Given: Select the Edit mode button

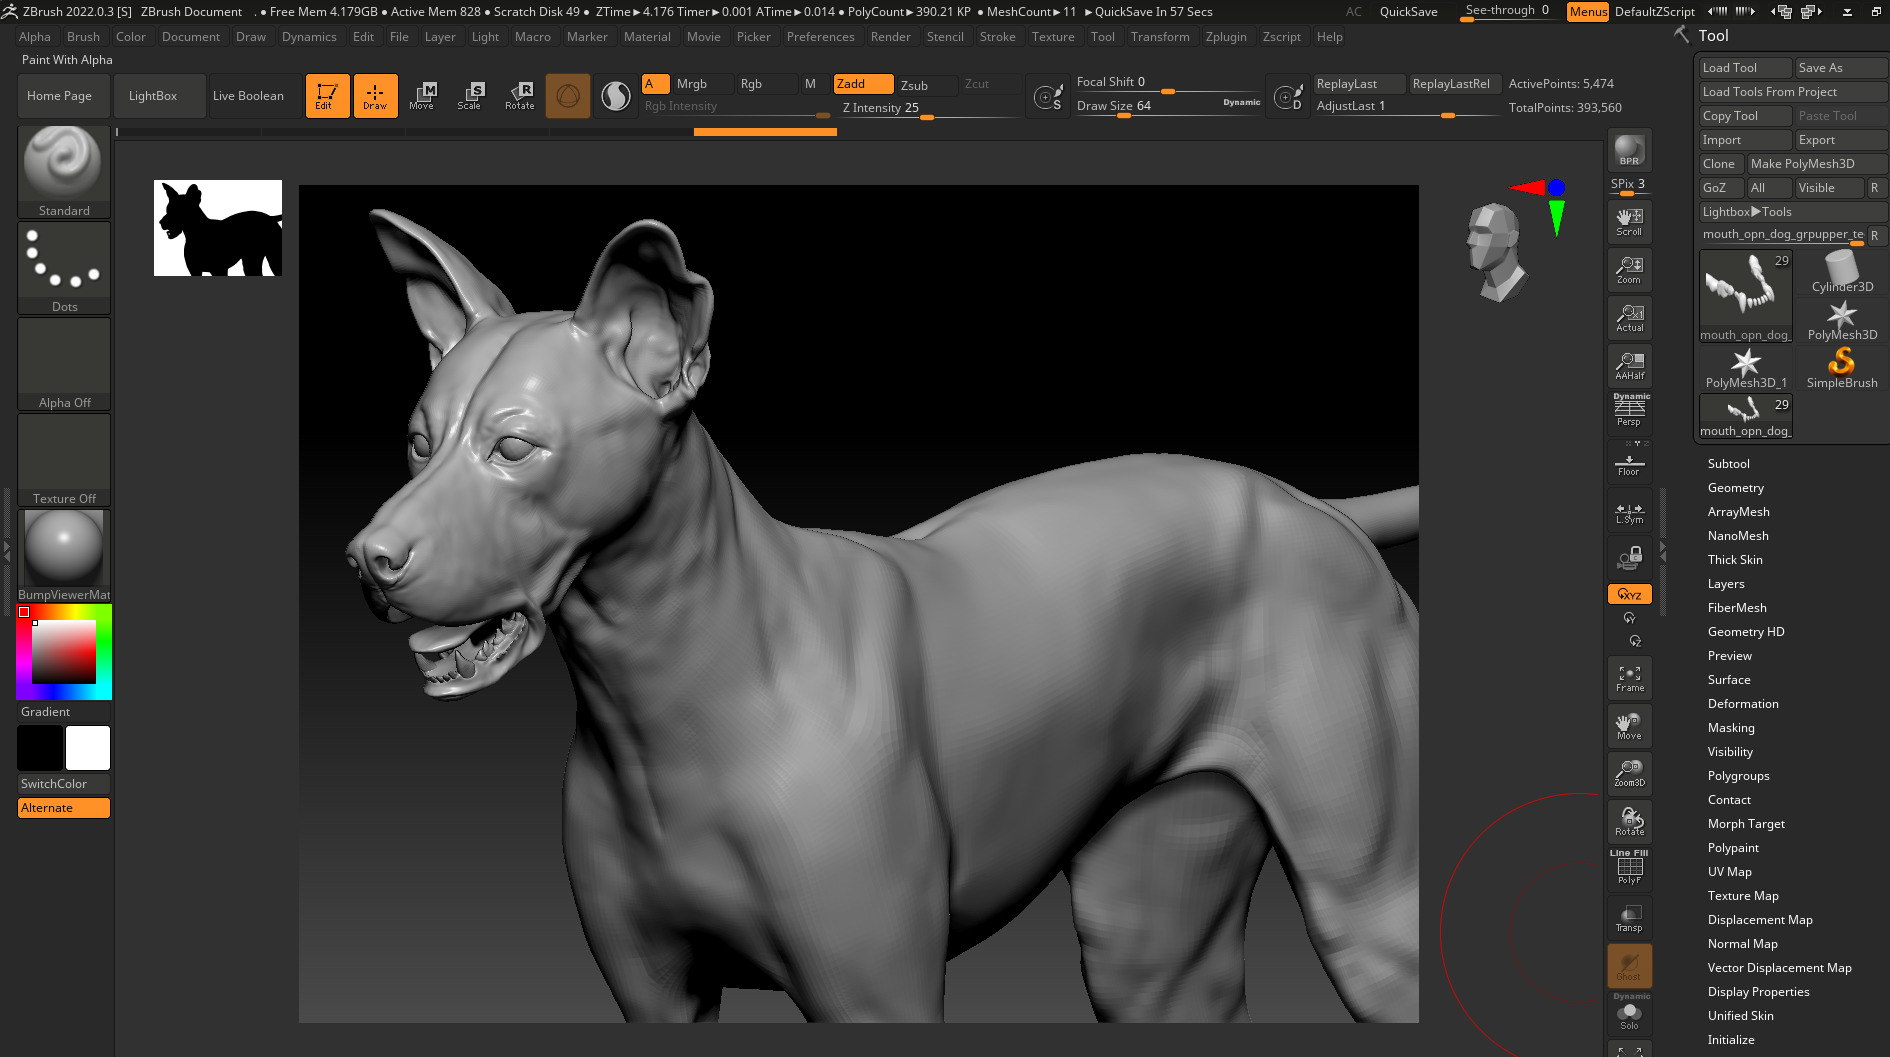Looking at the screenshot, I should [x=327, y=96].
